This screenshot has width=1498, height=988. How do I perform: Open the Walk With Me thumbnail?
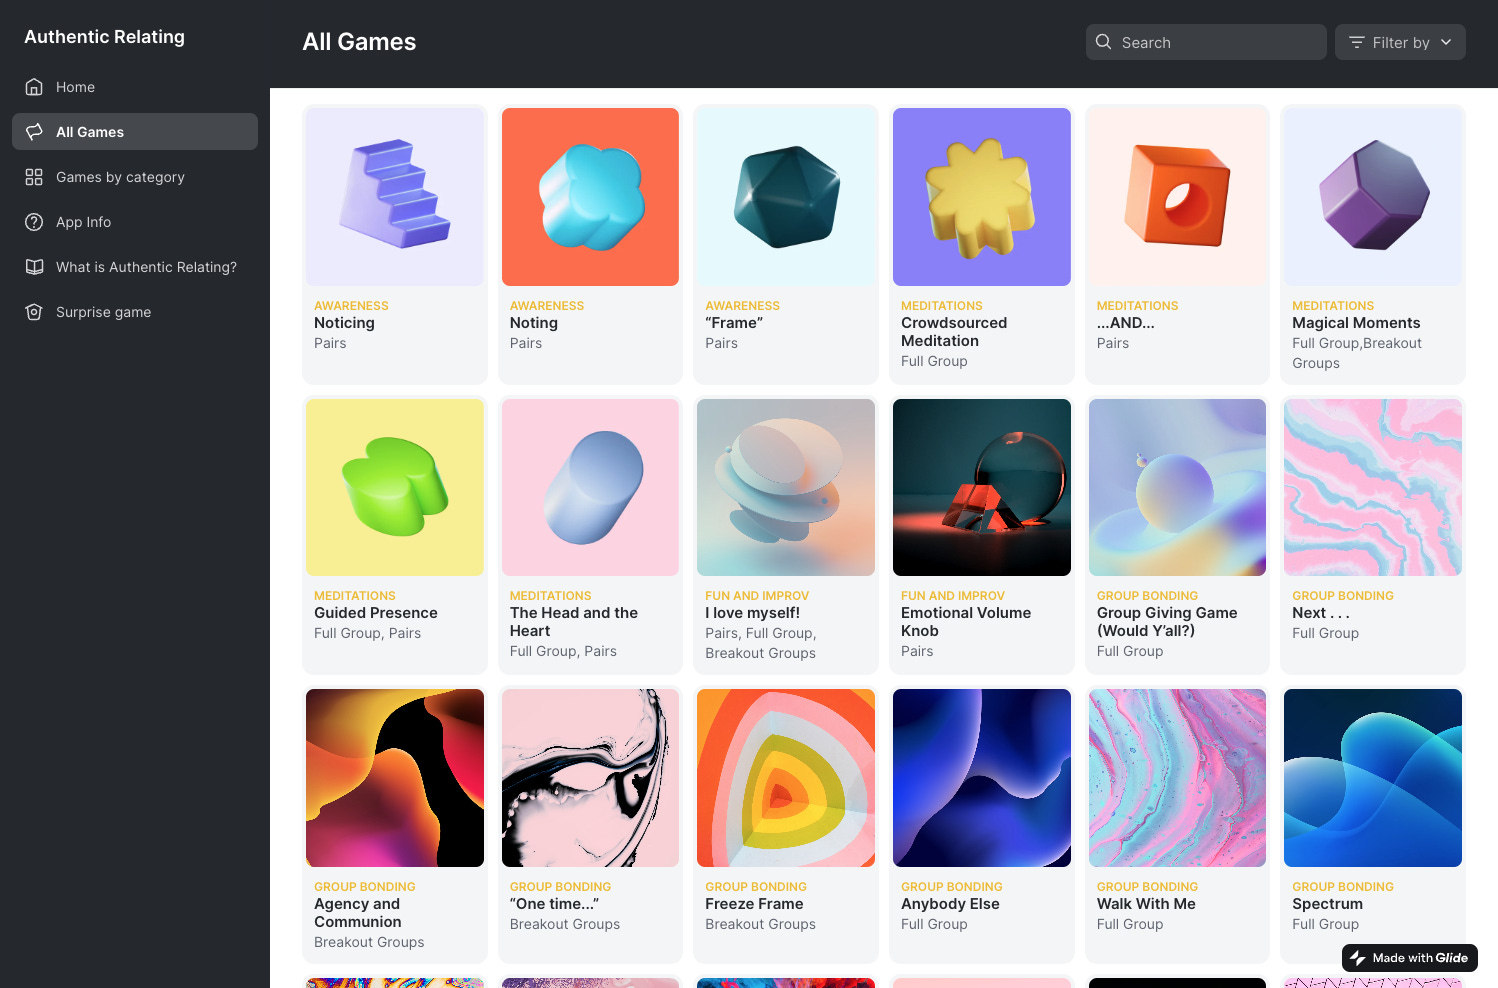pos(1177,778)
